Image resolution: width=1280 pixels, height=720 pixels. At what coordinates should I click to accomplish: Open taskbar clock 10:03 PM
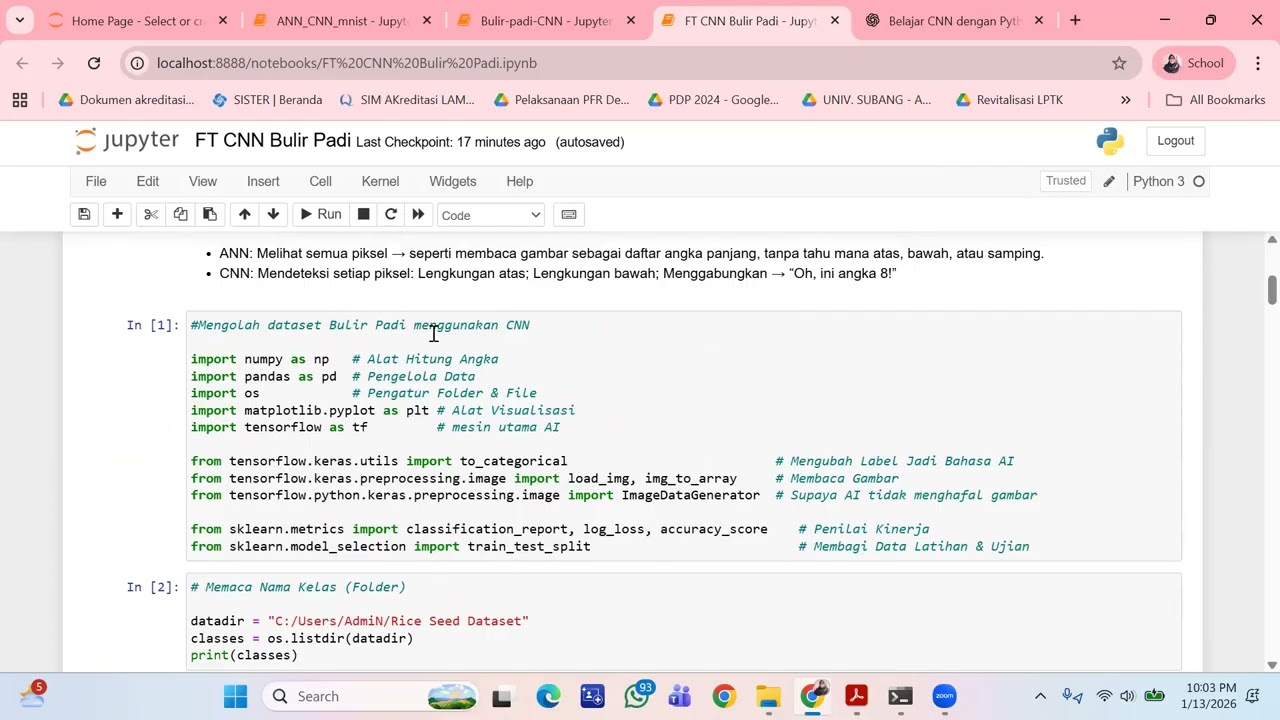tap(1208, 696)
